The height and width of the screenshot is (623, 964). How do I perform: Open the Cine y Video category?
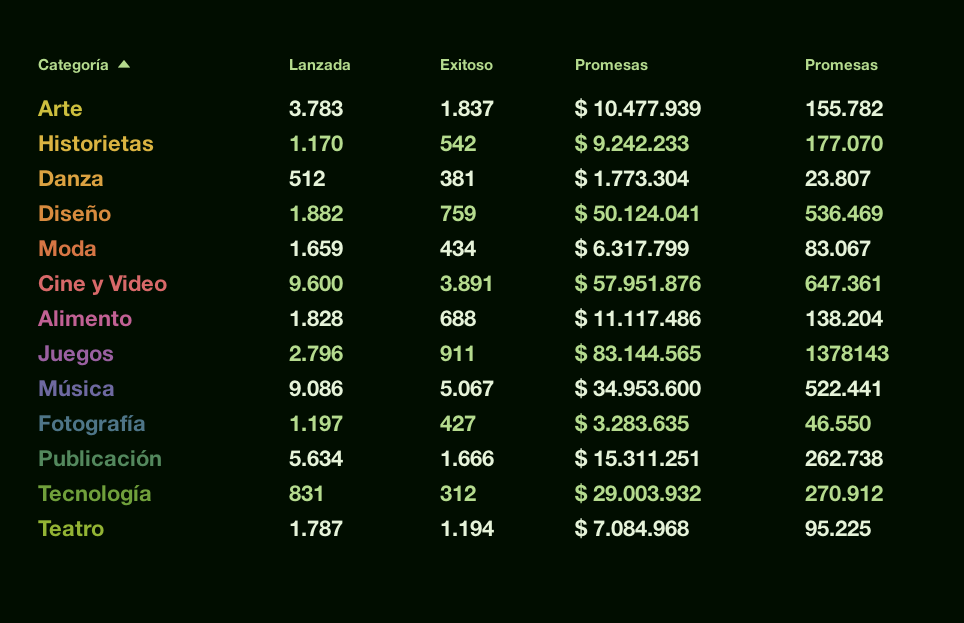[x=102, y=284]
